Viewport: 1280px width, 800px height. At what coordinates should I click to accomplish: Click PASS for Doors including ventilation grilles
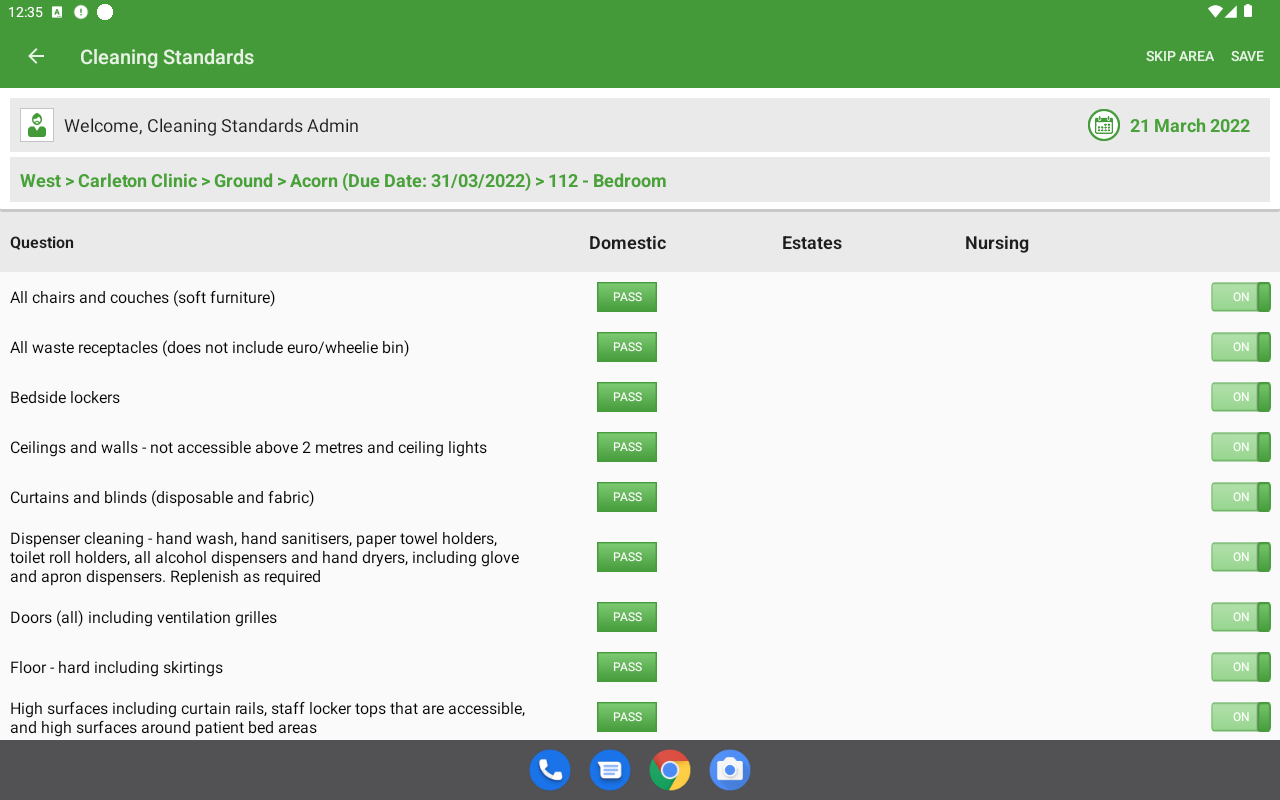627,617
